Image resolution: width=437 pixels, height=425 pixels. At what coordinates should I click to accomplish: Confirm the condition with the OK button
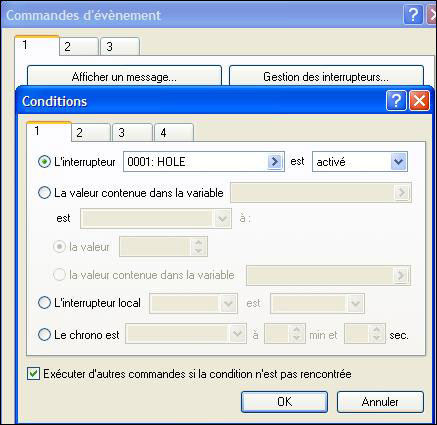coord(284,402)
